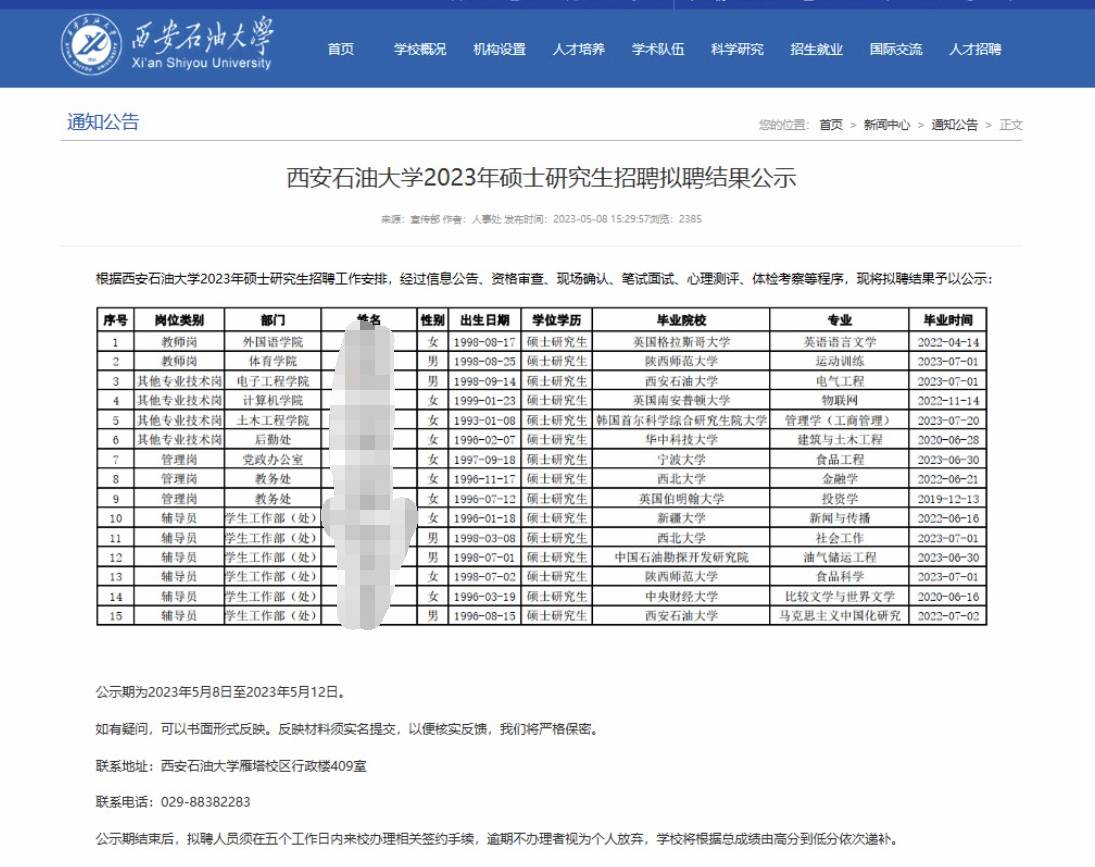Open the 人才培养 navigation item
Screen dimensions: 1095x867
578,49
